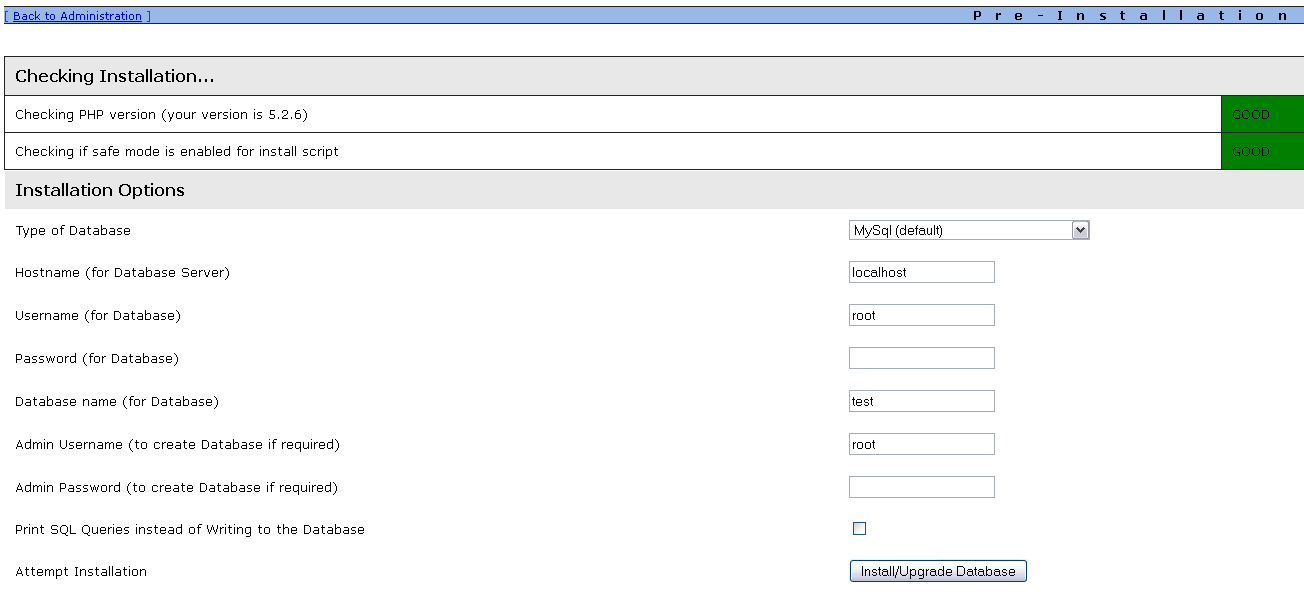Enable the Print SQL Queries checkbox
The width and height of the screenshot is (1304, 610).
coord(859,528)
